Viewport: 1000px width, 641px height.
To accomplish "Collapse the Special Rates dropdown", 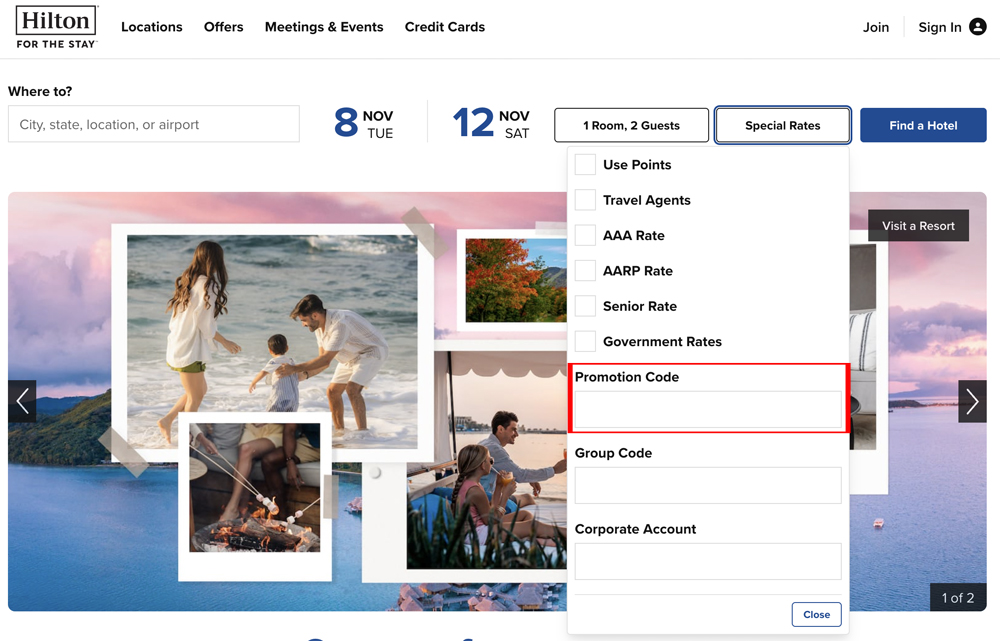I will pyautogui.click(x=783, y=125).
